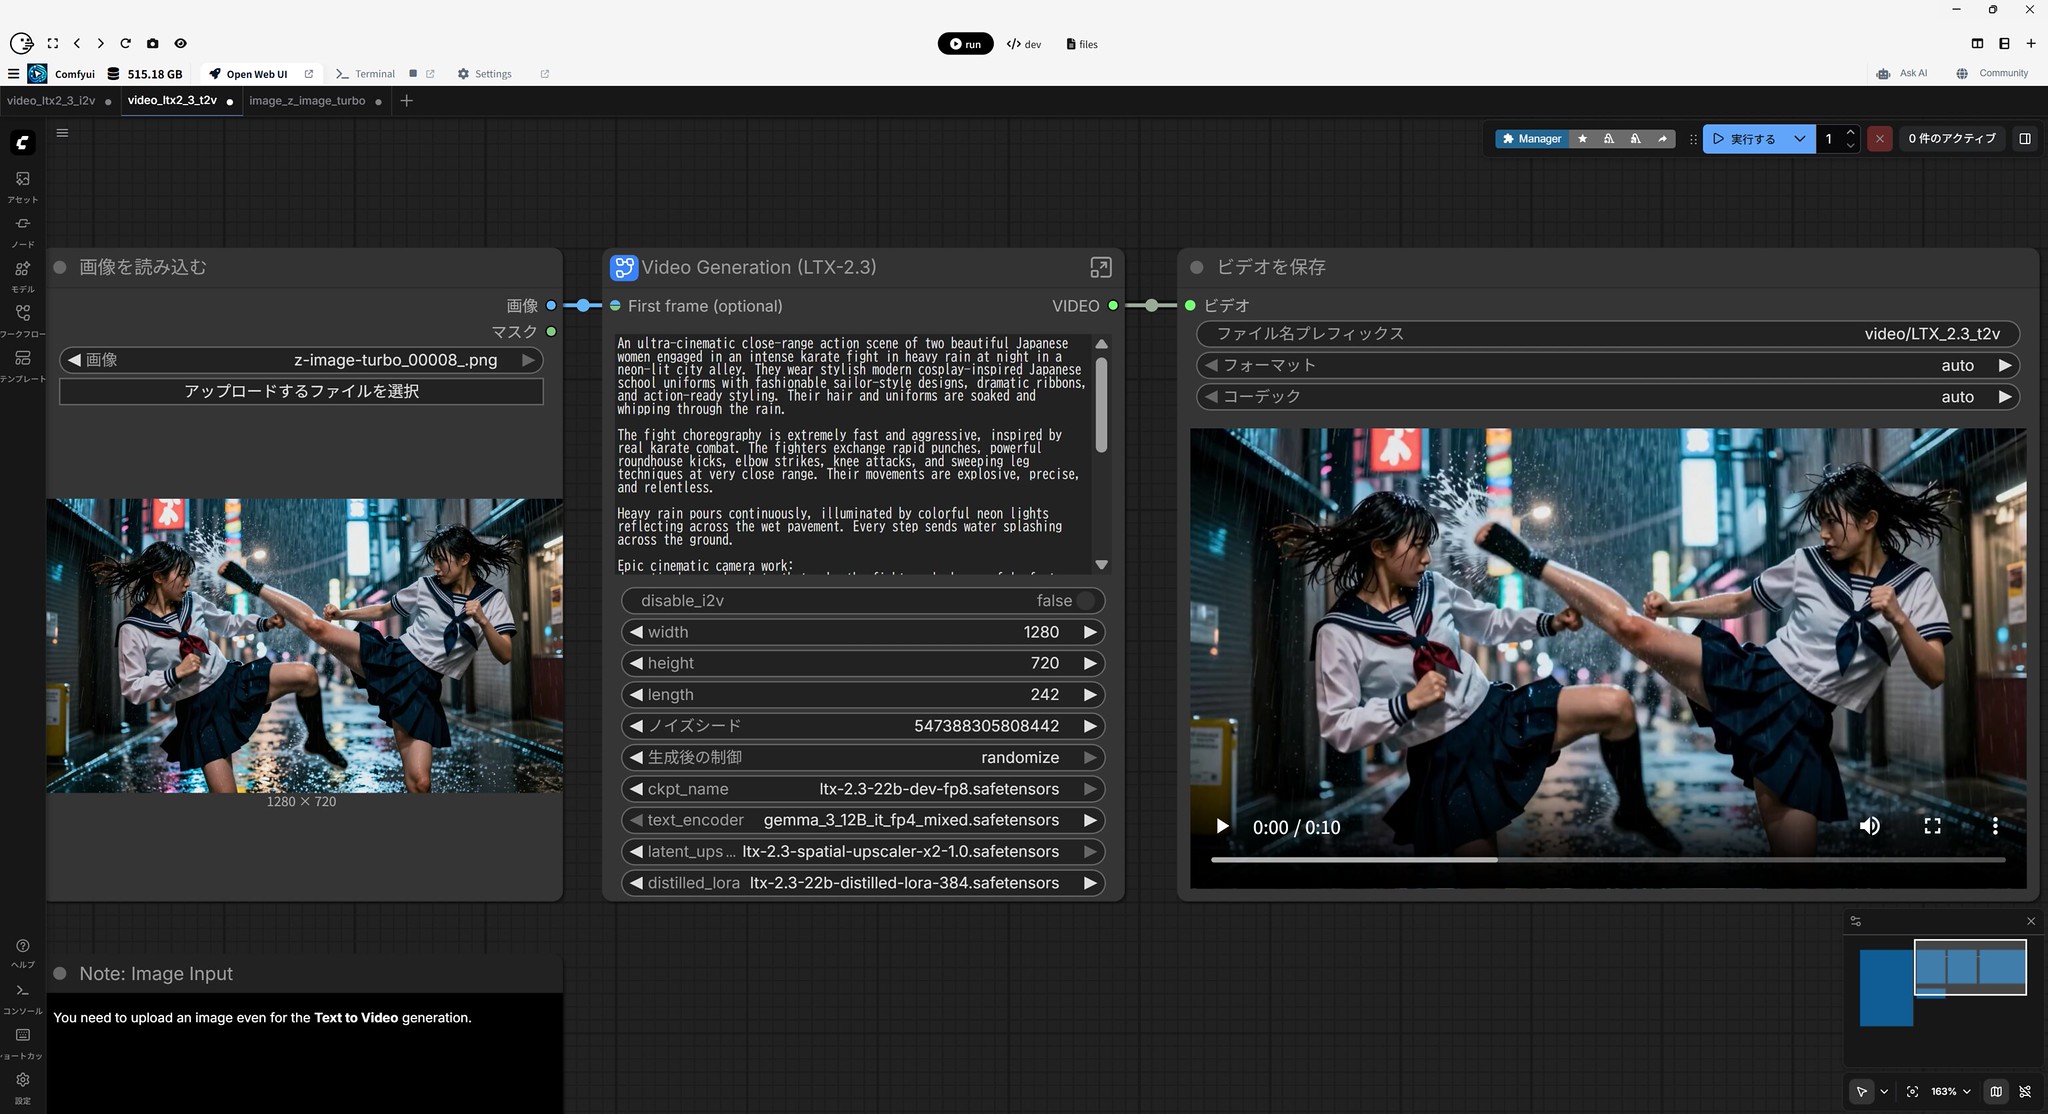Expand the Video Generation subgraph node

coord(1100,267)
